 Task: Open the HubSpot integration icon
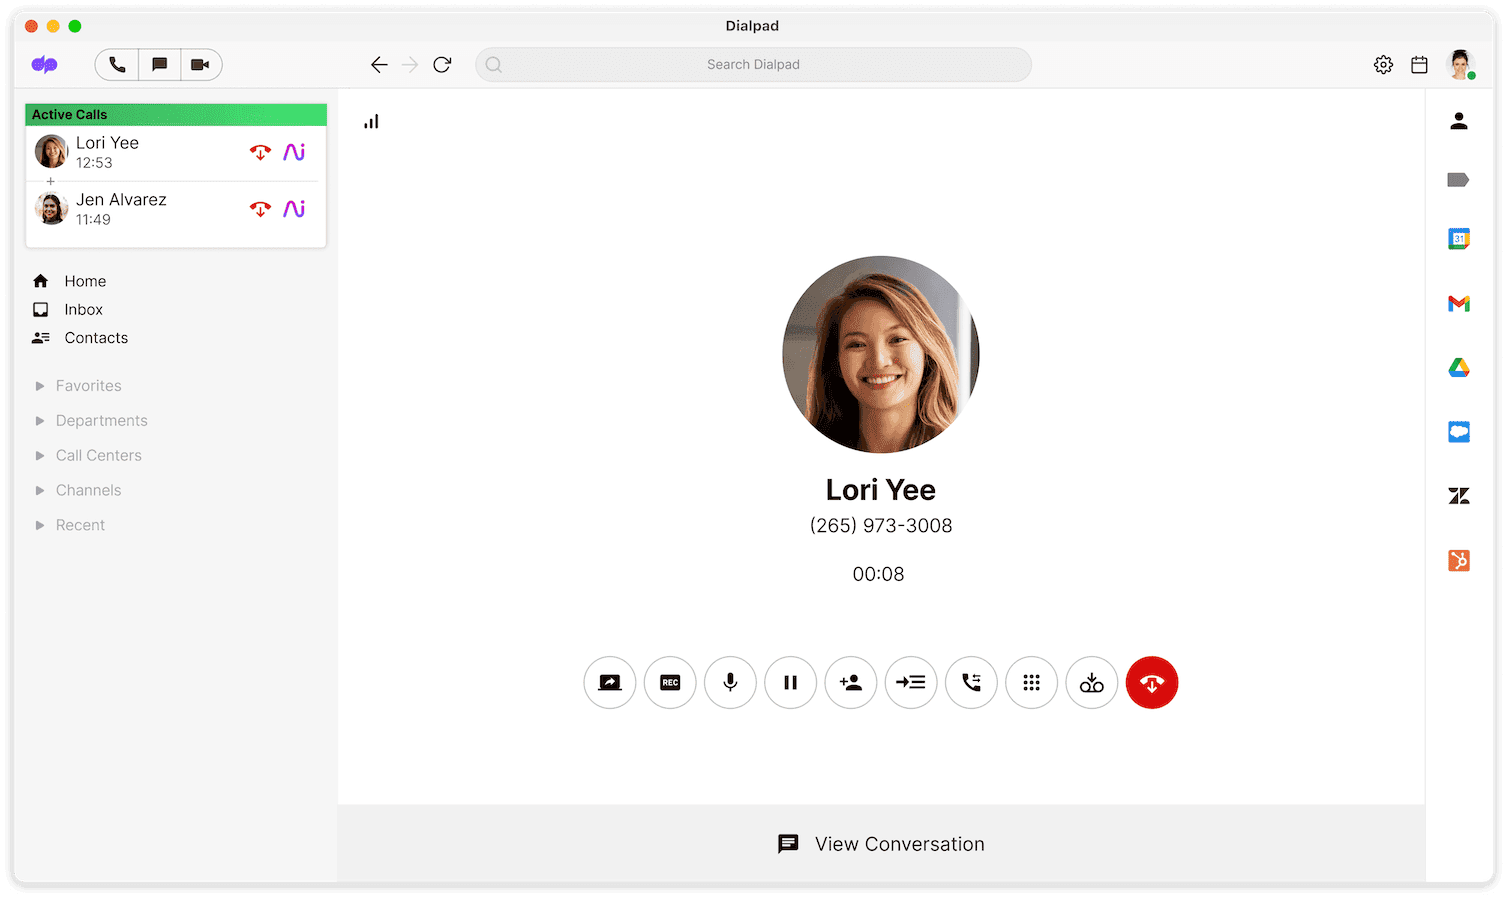(1459, 560)
